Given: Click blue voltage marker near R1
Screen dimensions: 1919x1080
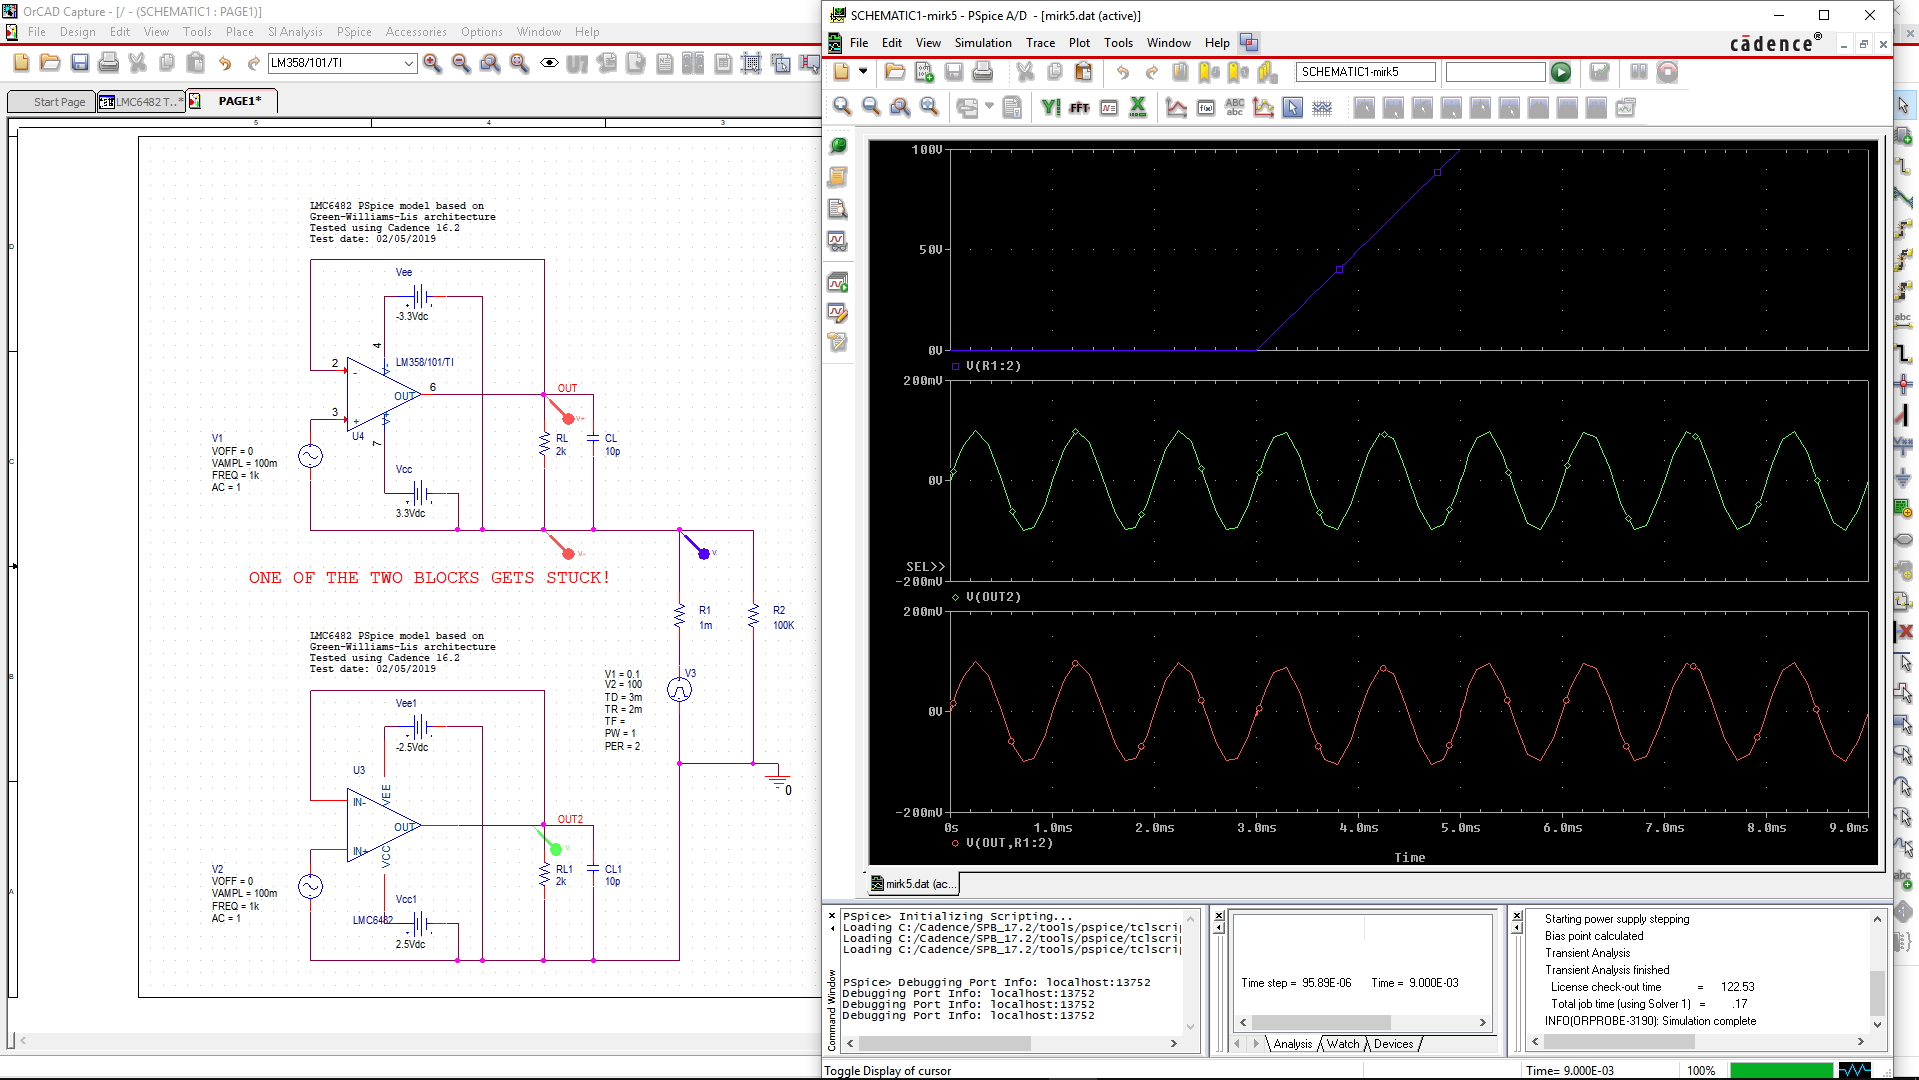Looking at the screenshot, I should (703, 553).
